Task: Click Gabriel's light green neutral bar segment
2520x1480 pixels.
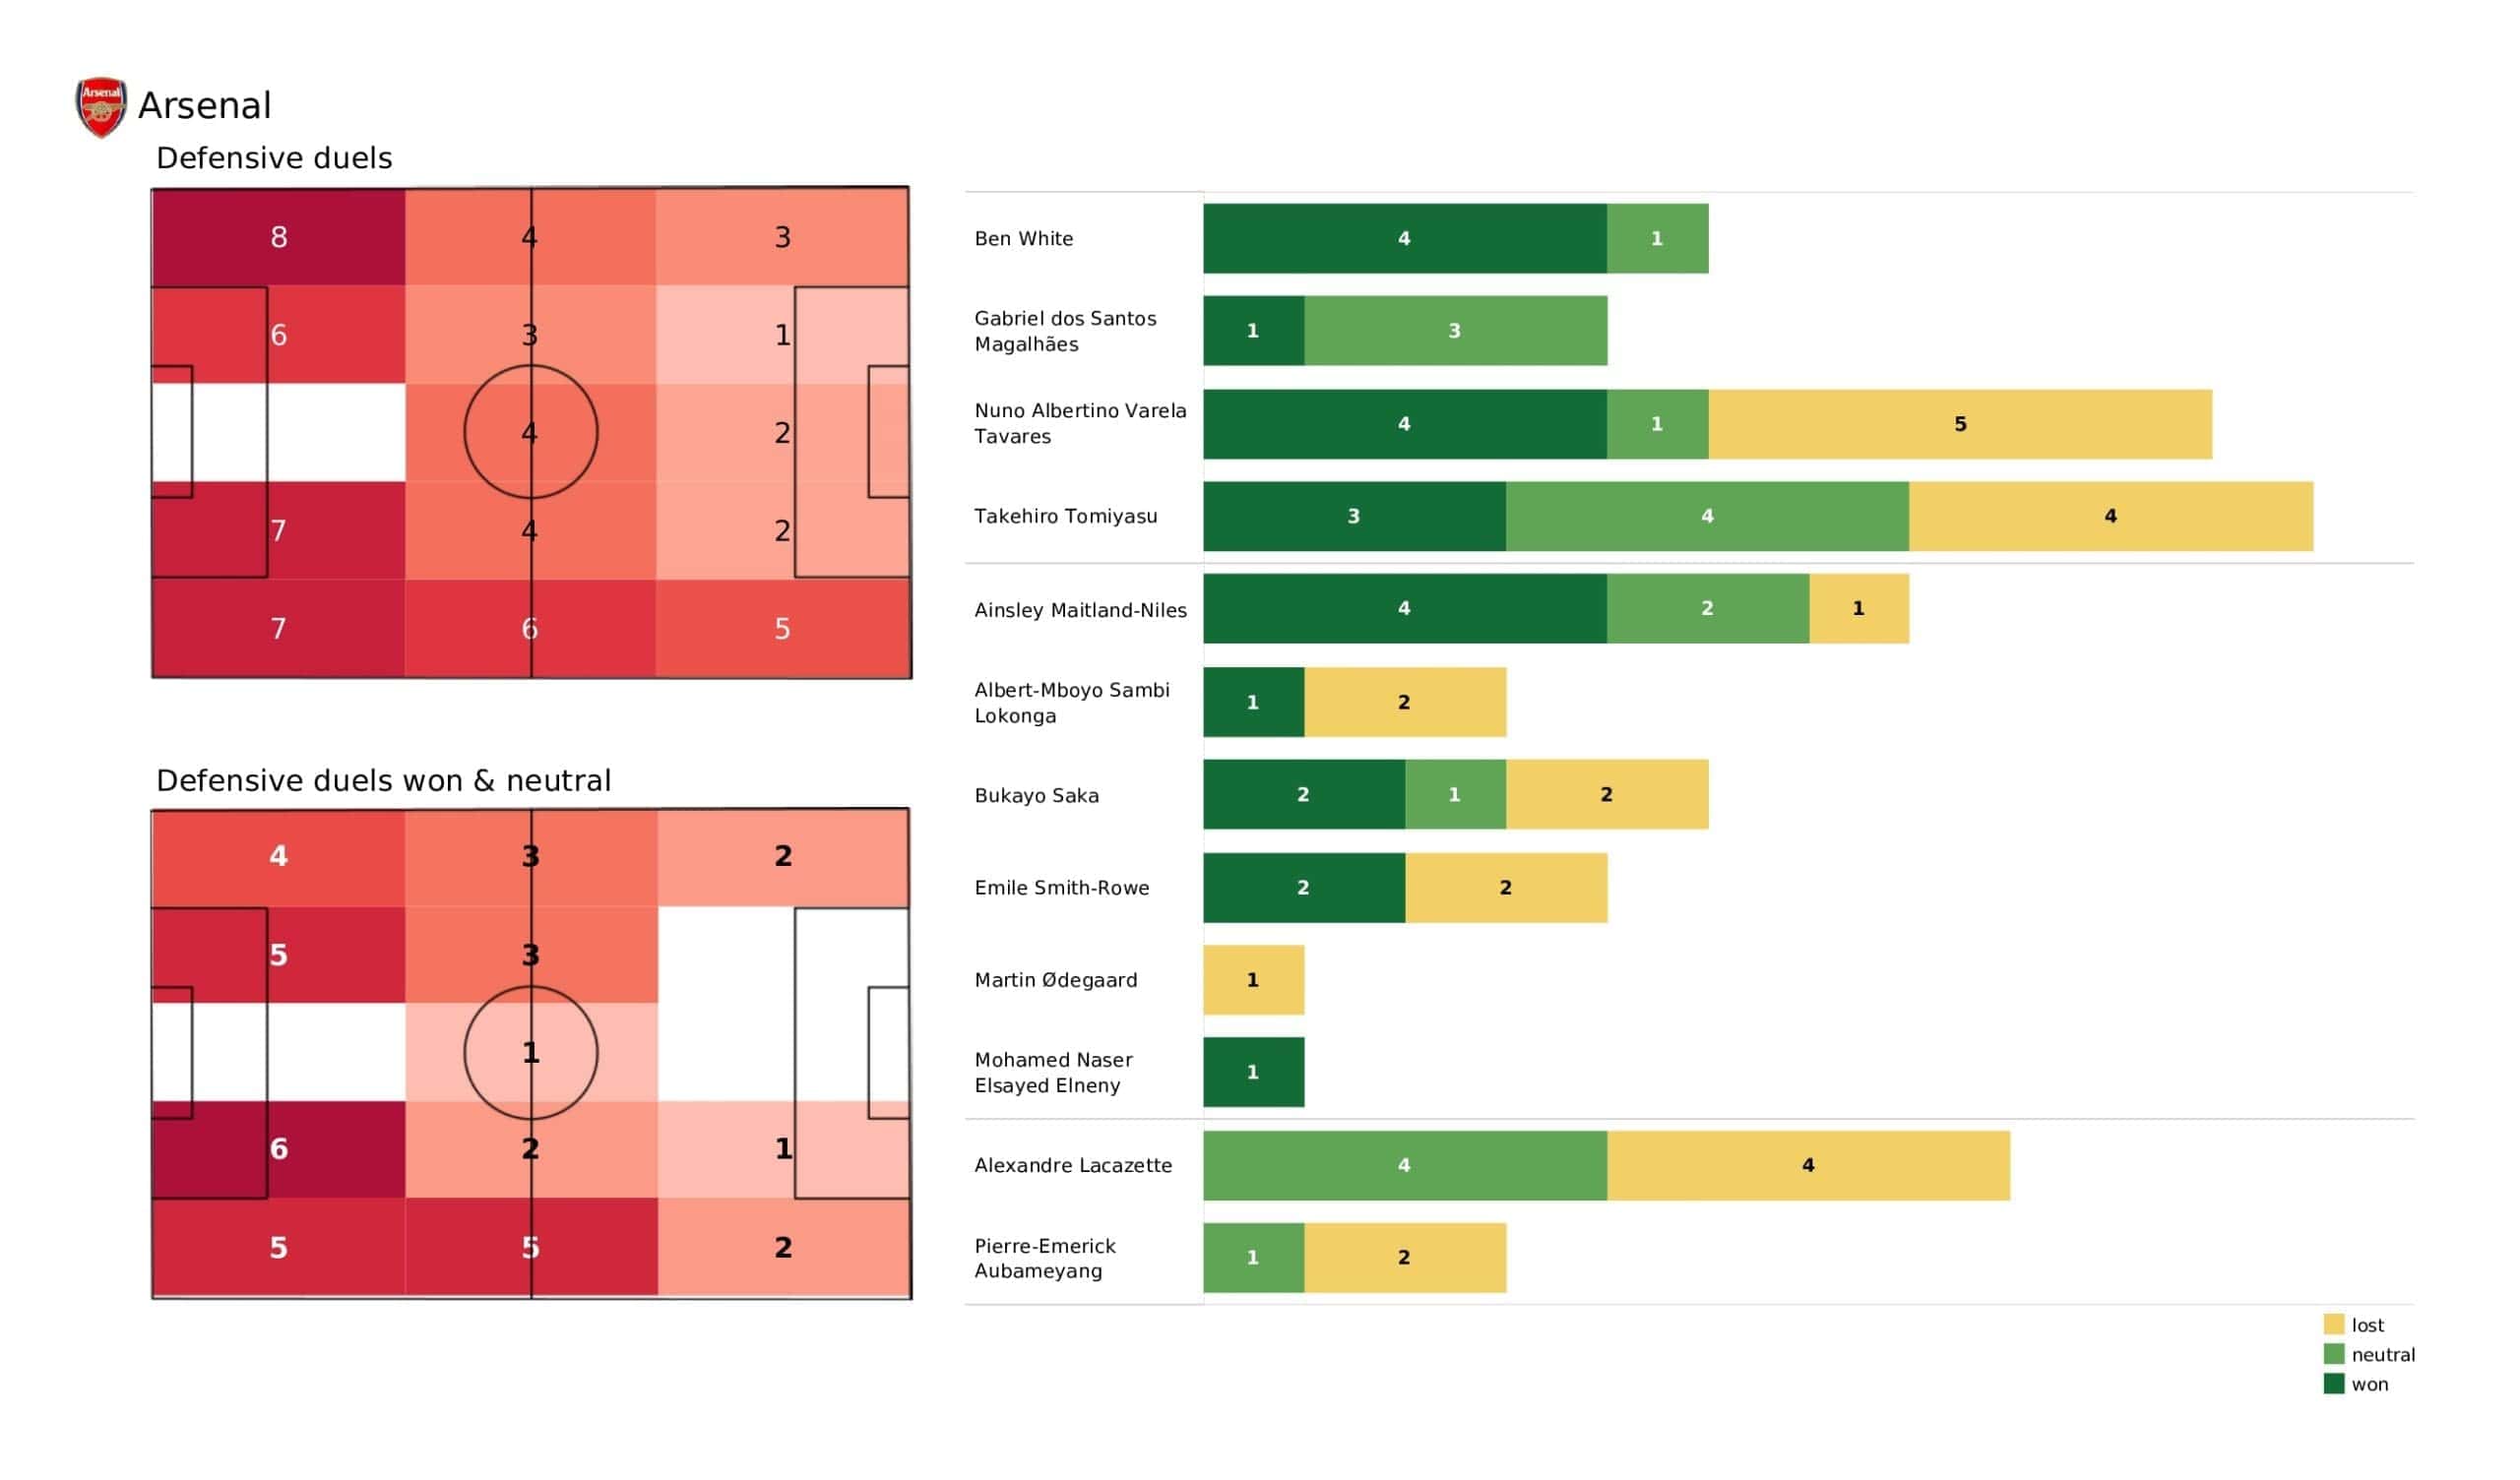Action: tap(1454, 331)
